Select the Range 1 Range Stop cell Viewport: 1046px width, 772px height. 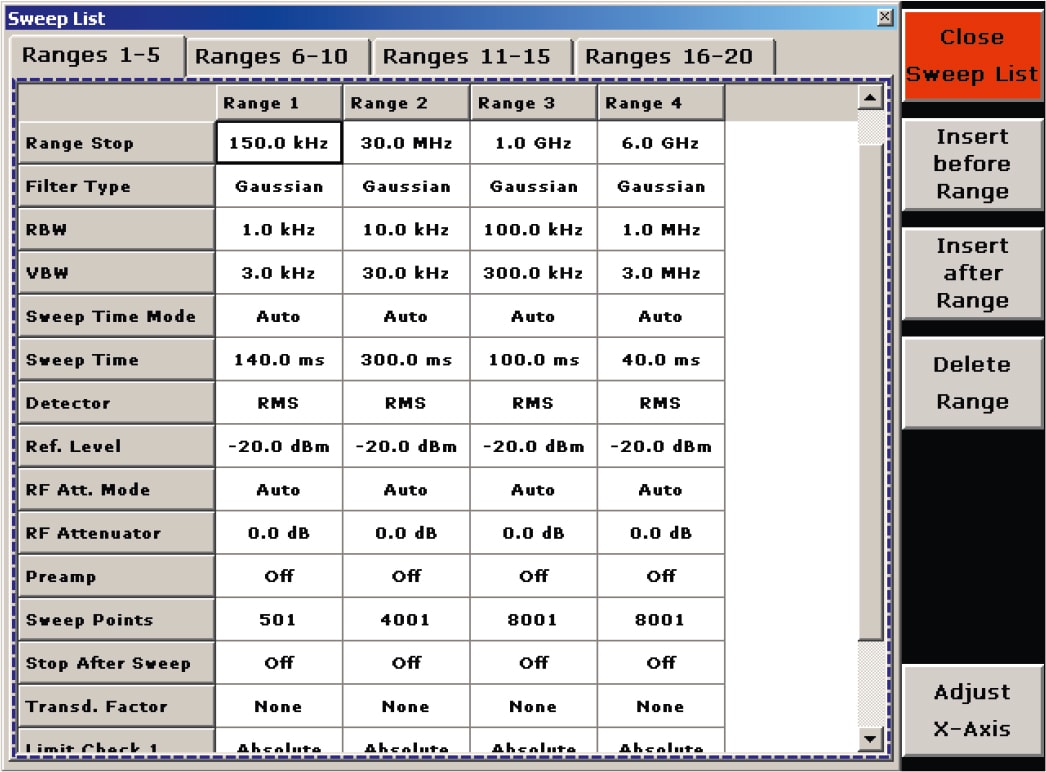click(278, 142)
